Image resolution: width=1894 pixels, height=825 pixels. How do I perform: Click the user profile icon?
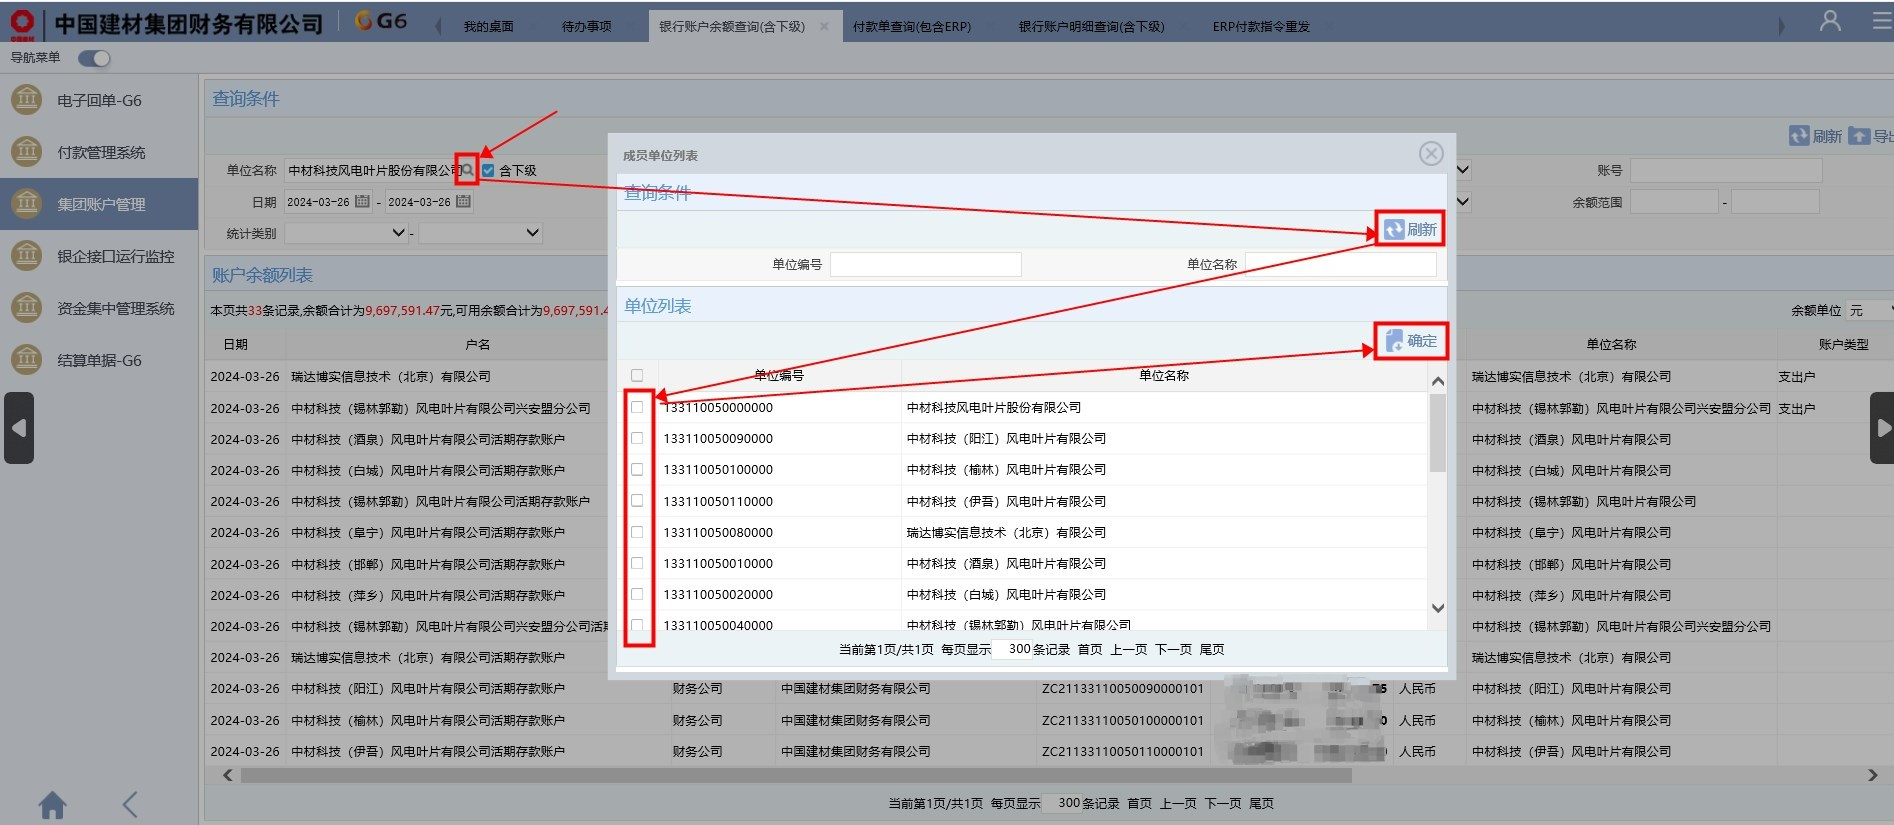pyautogui.click(x=1830, y=21)
